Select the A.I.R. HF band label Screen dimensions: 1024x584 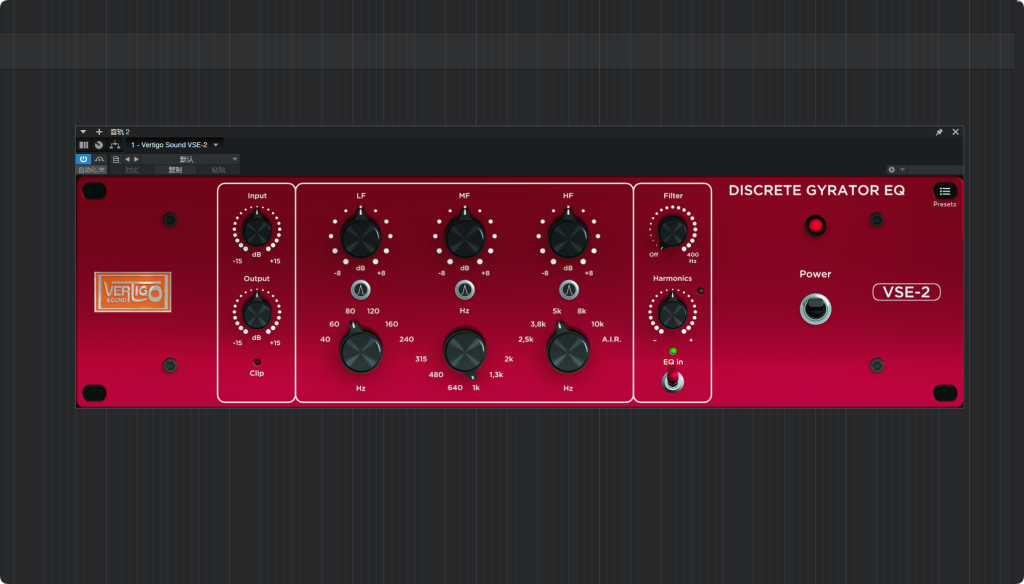click(x=611, y=339)
